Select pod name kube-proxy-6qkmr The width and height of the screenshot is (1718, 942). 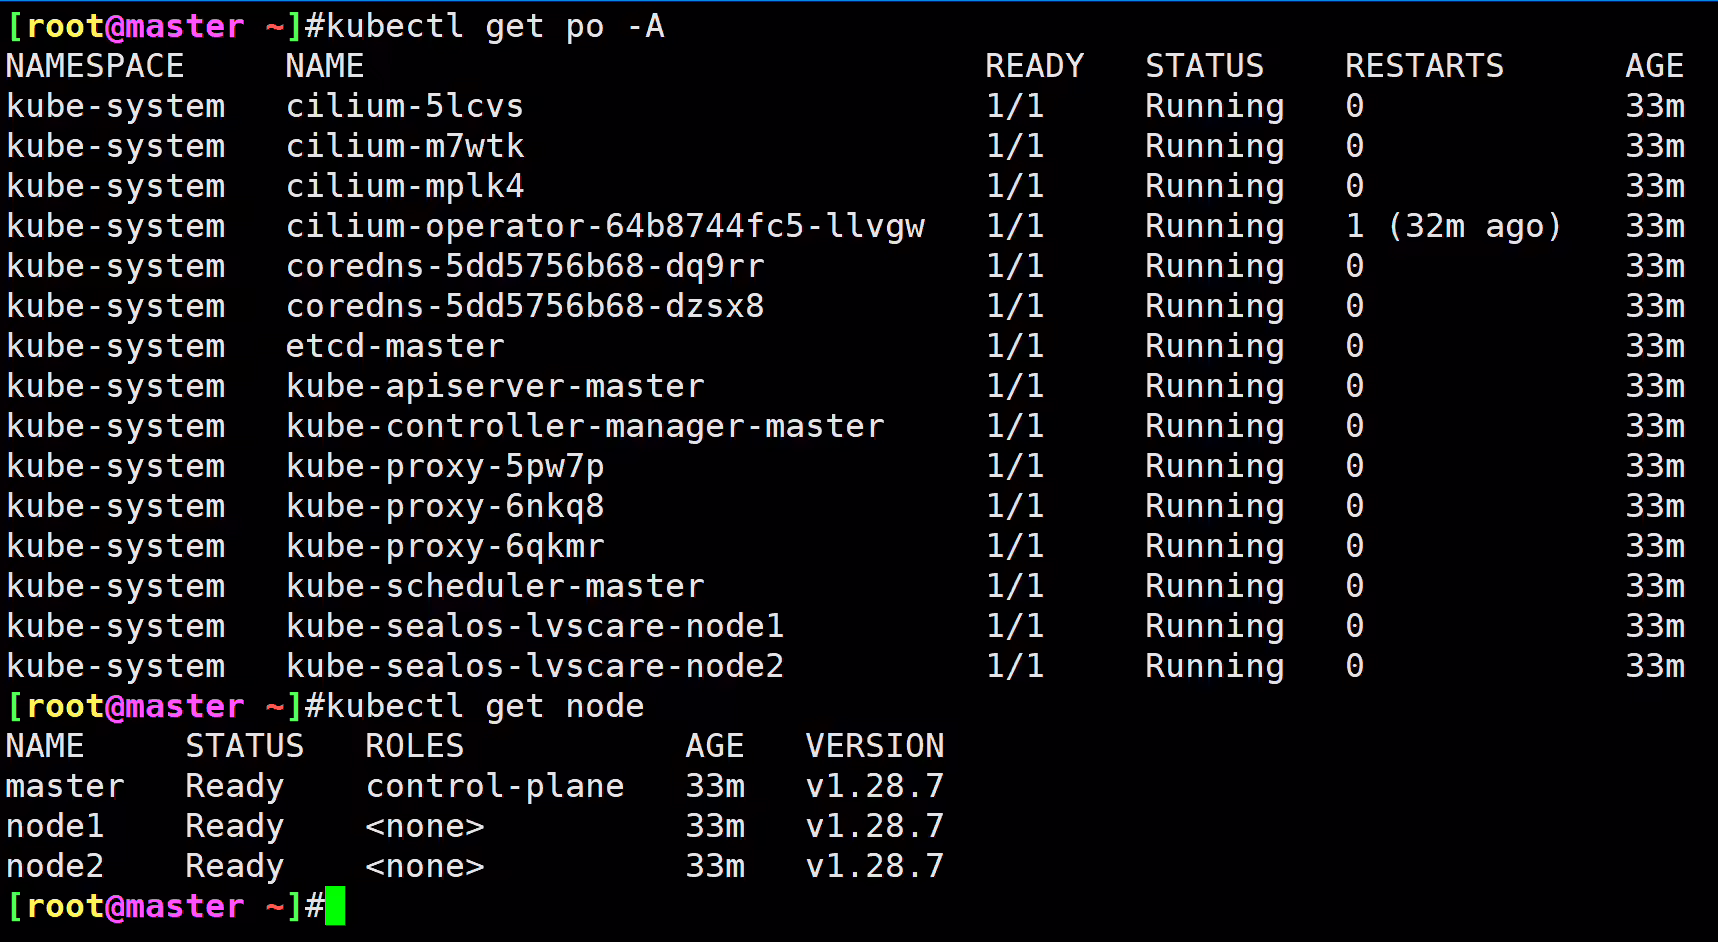tap(445, 546)
